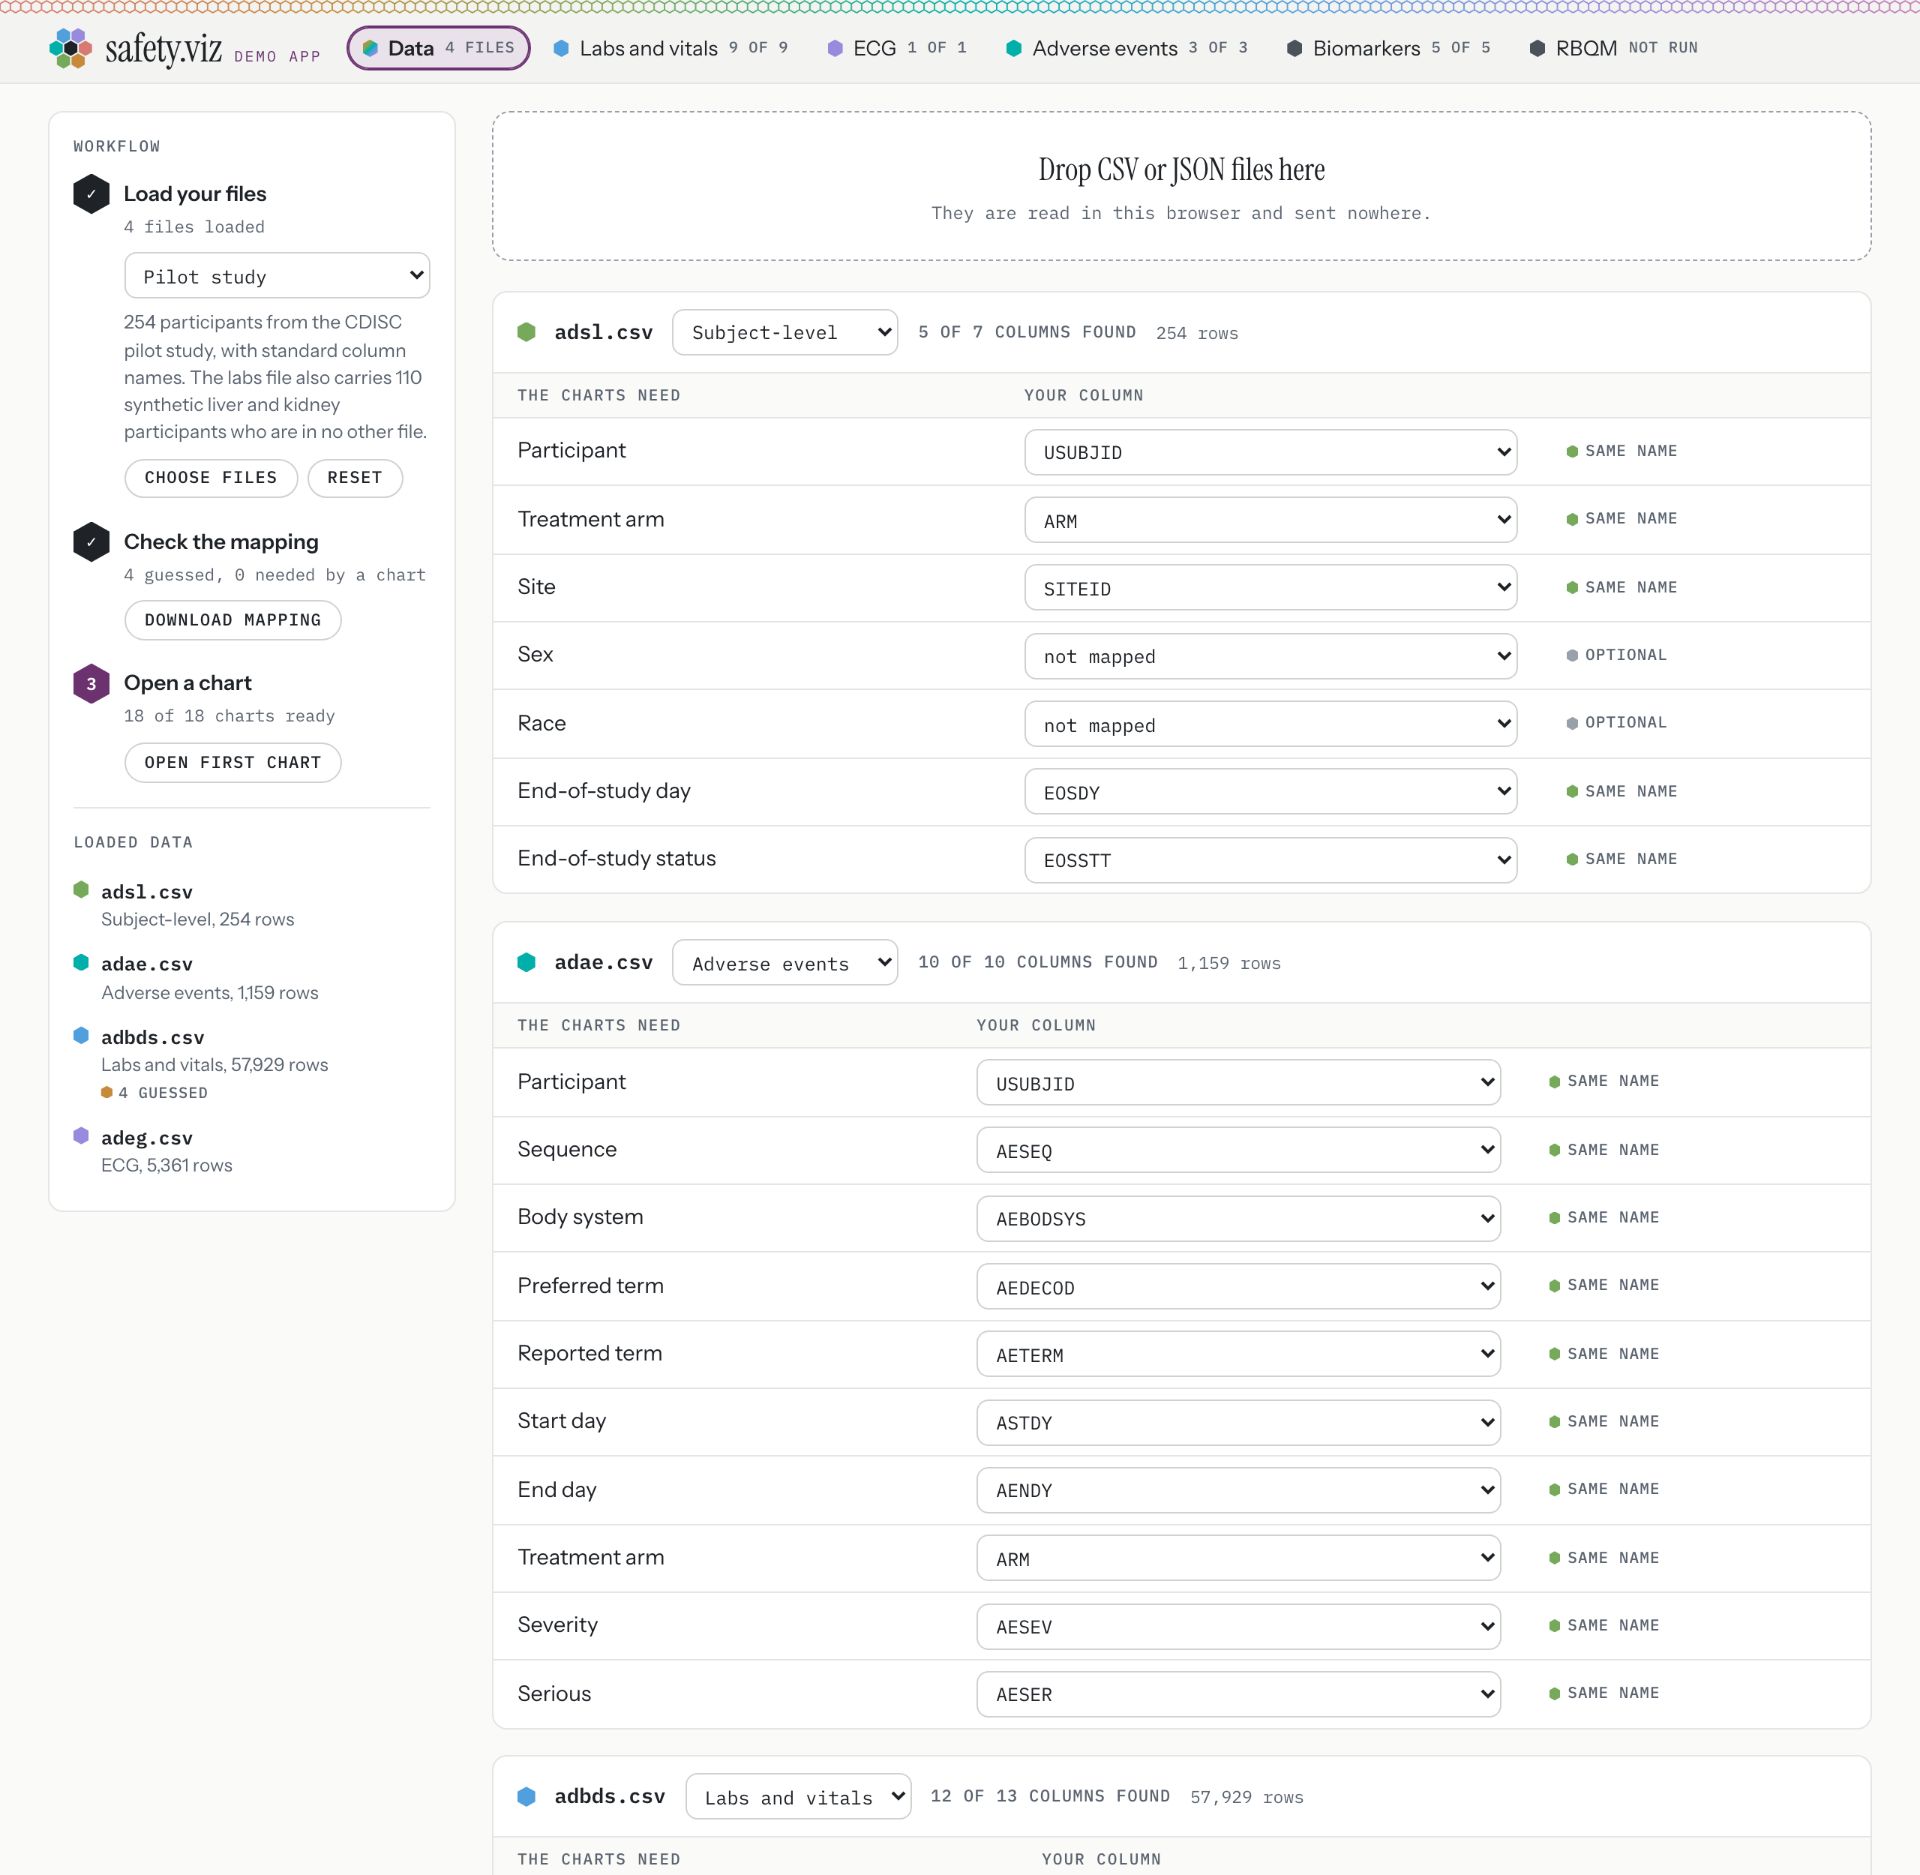The height and width of the screenshot is (1875, 1920).
Task: Open adbds.csv Labs and vitals type dropdown
Action: pos(798,1796)
